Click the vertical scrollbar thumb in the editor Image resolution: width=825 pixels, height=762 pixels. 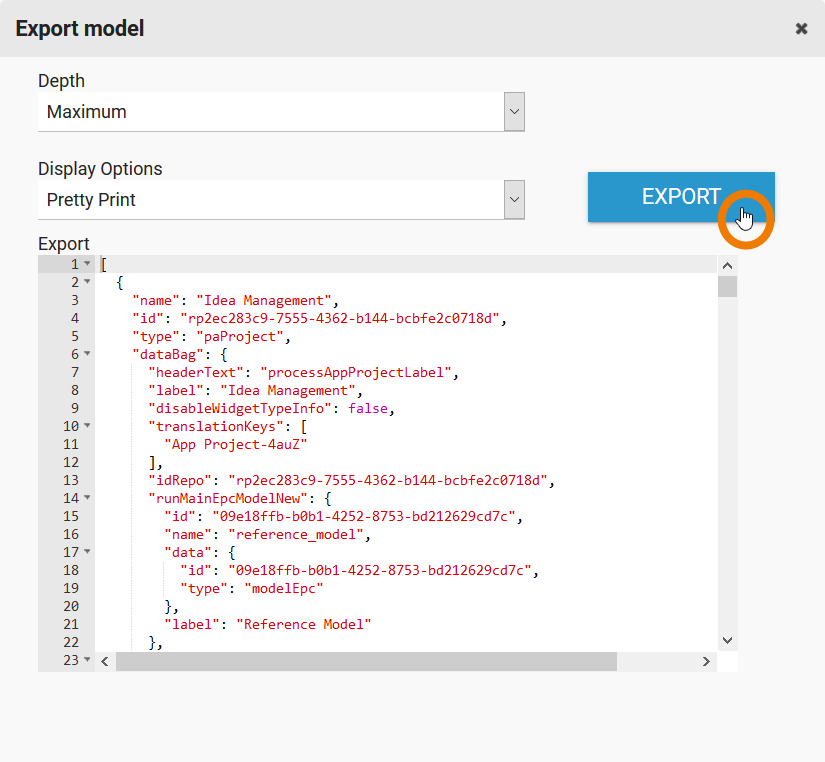tap(727, 287)
